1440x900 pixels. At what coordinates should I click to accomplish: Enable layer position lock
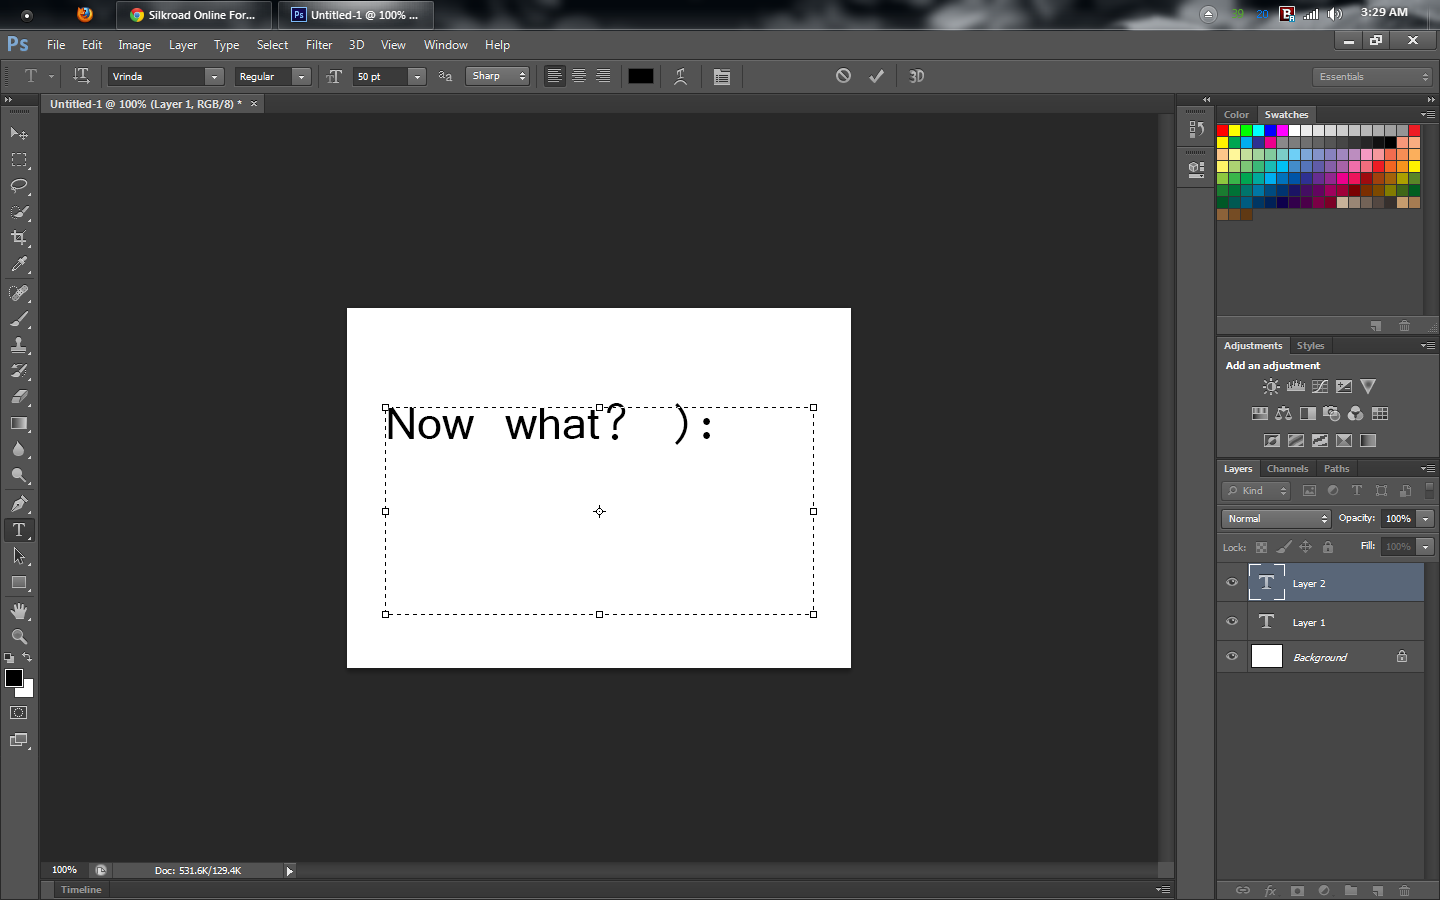[x=1305, y=547]
